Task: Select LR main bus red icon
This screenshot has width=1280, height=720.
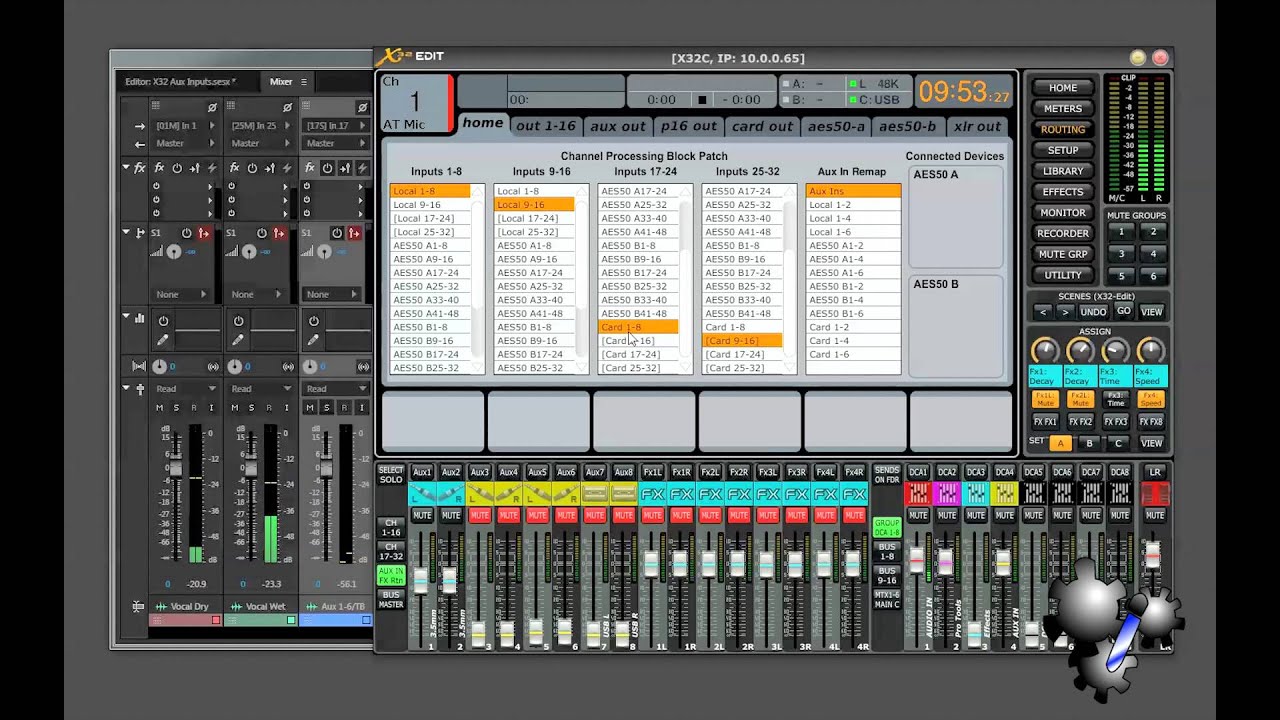Action: 1155,493
